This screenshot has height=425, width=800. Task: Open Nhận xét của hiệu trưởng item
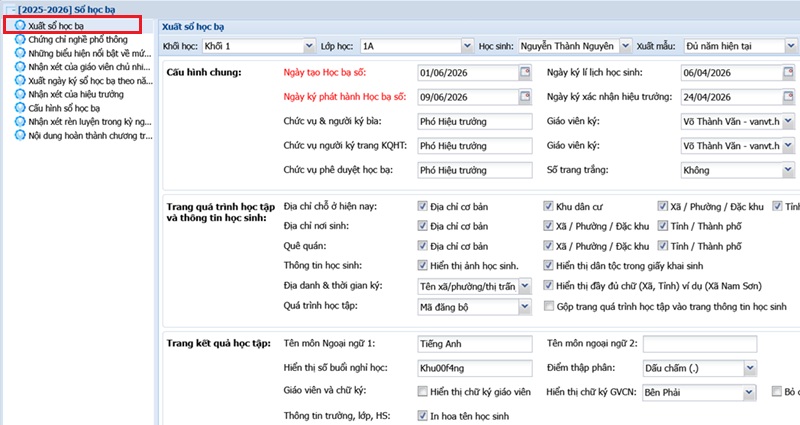[x=76, y=94]
